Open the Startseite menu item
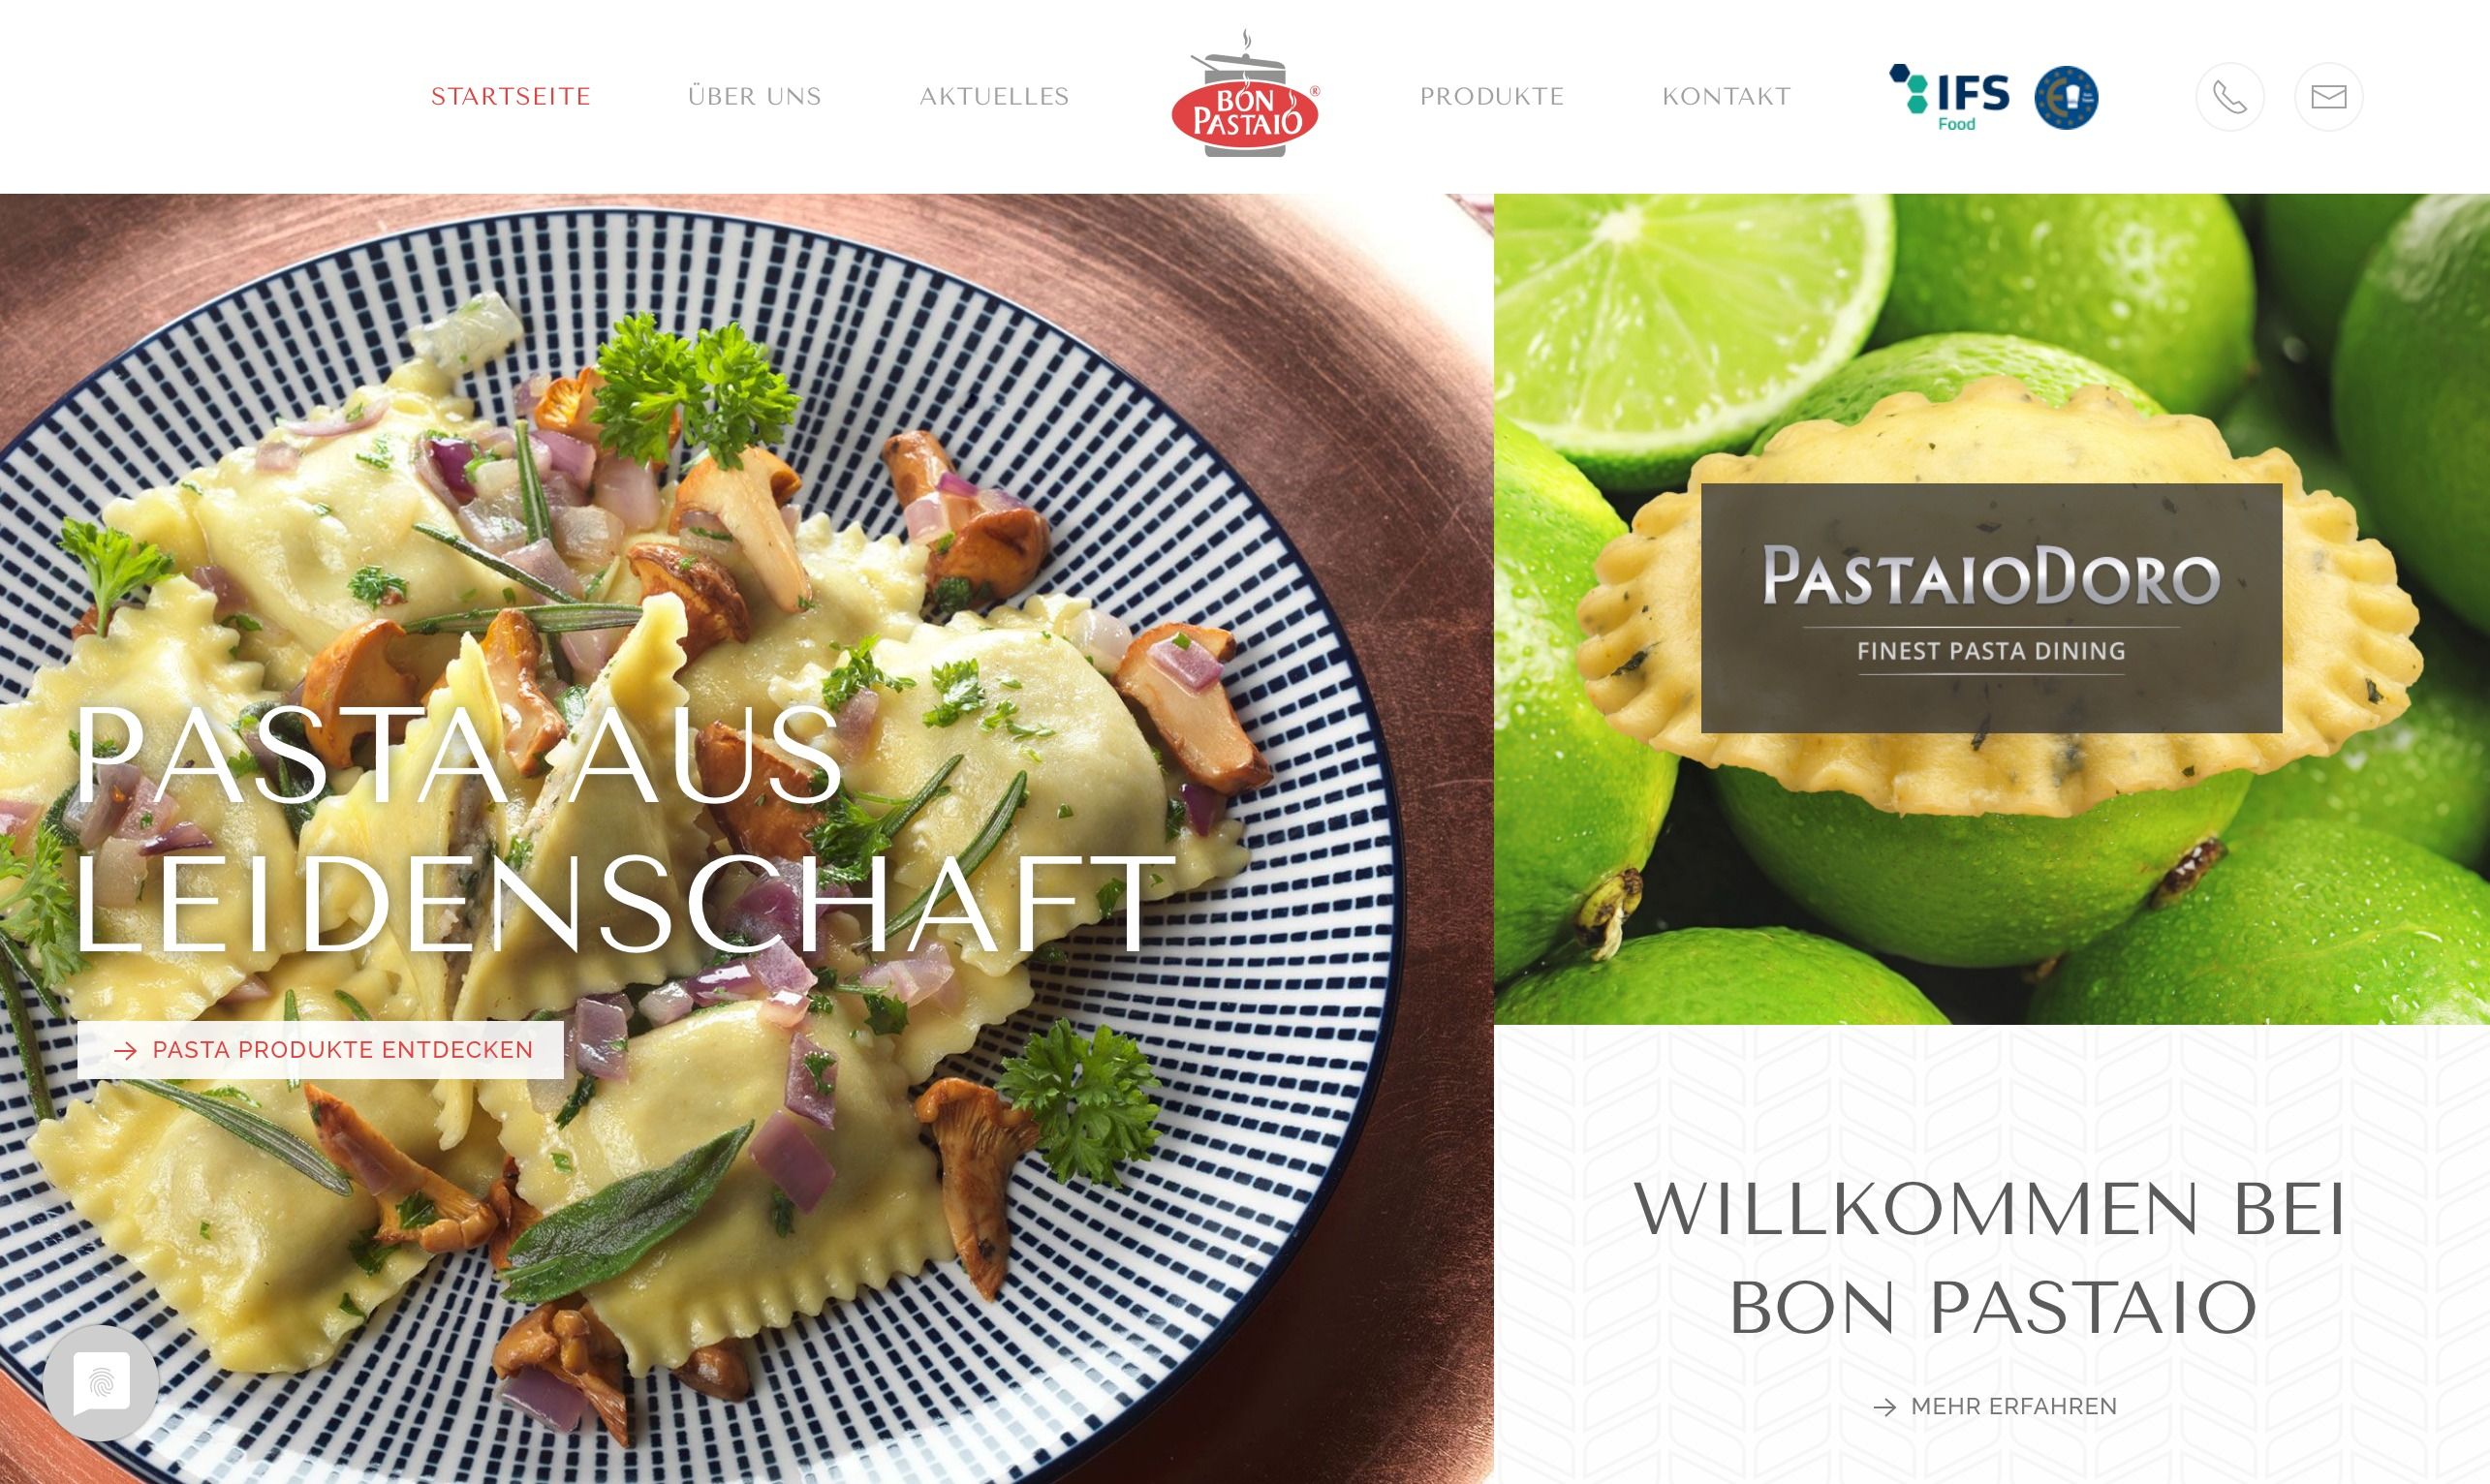This screenshot has height=1484, width=2490. [x=511, y=96]
